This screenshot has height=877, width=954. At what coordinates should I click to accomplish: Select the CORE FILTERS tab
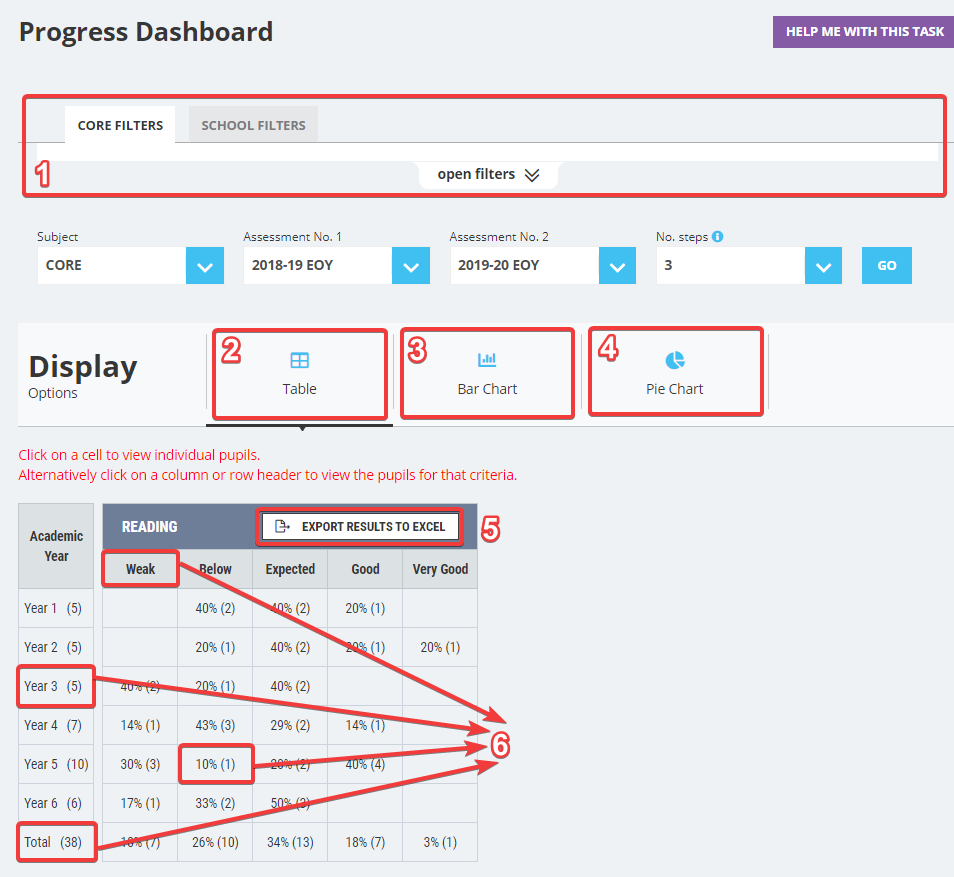[x=120, y=125]
